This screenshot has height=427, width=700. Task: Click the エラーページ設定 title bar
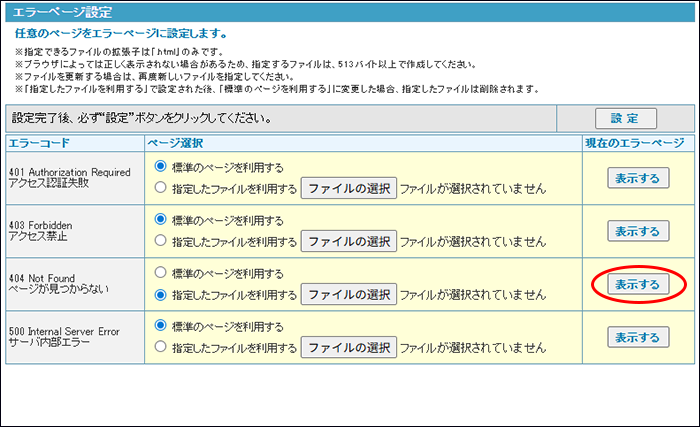[x=350, y=13]
